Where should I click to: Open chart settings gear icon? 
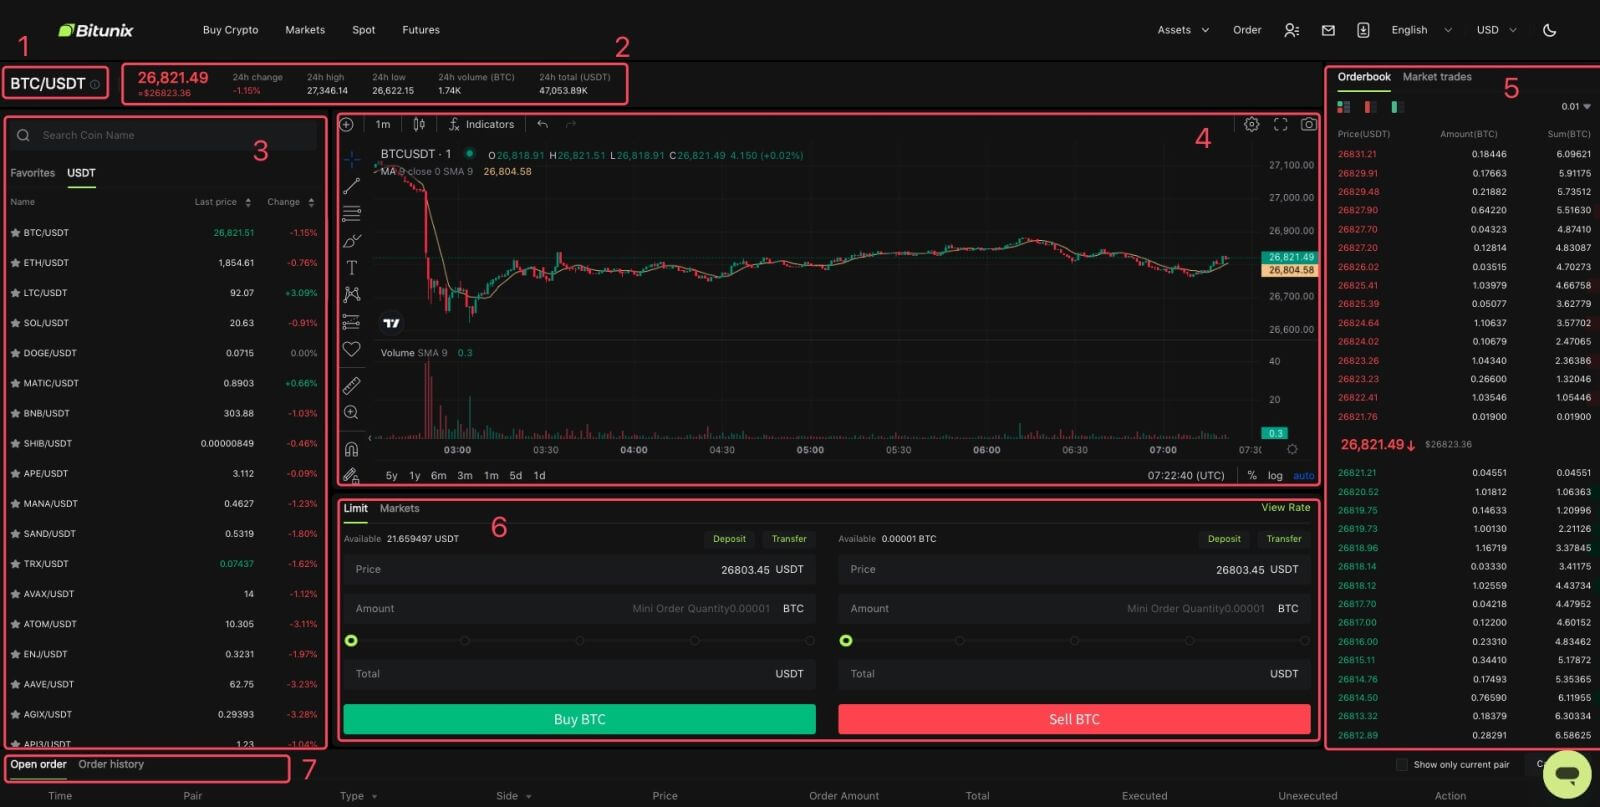coord(1251,125)
